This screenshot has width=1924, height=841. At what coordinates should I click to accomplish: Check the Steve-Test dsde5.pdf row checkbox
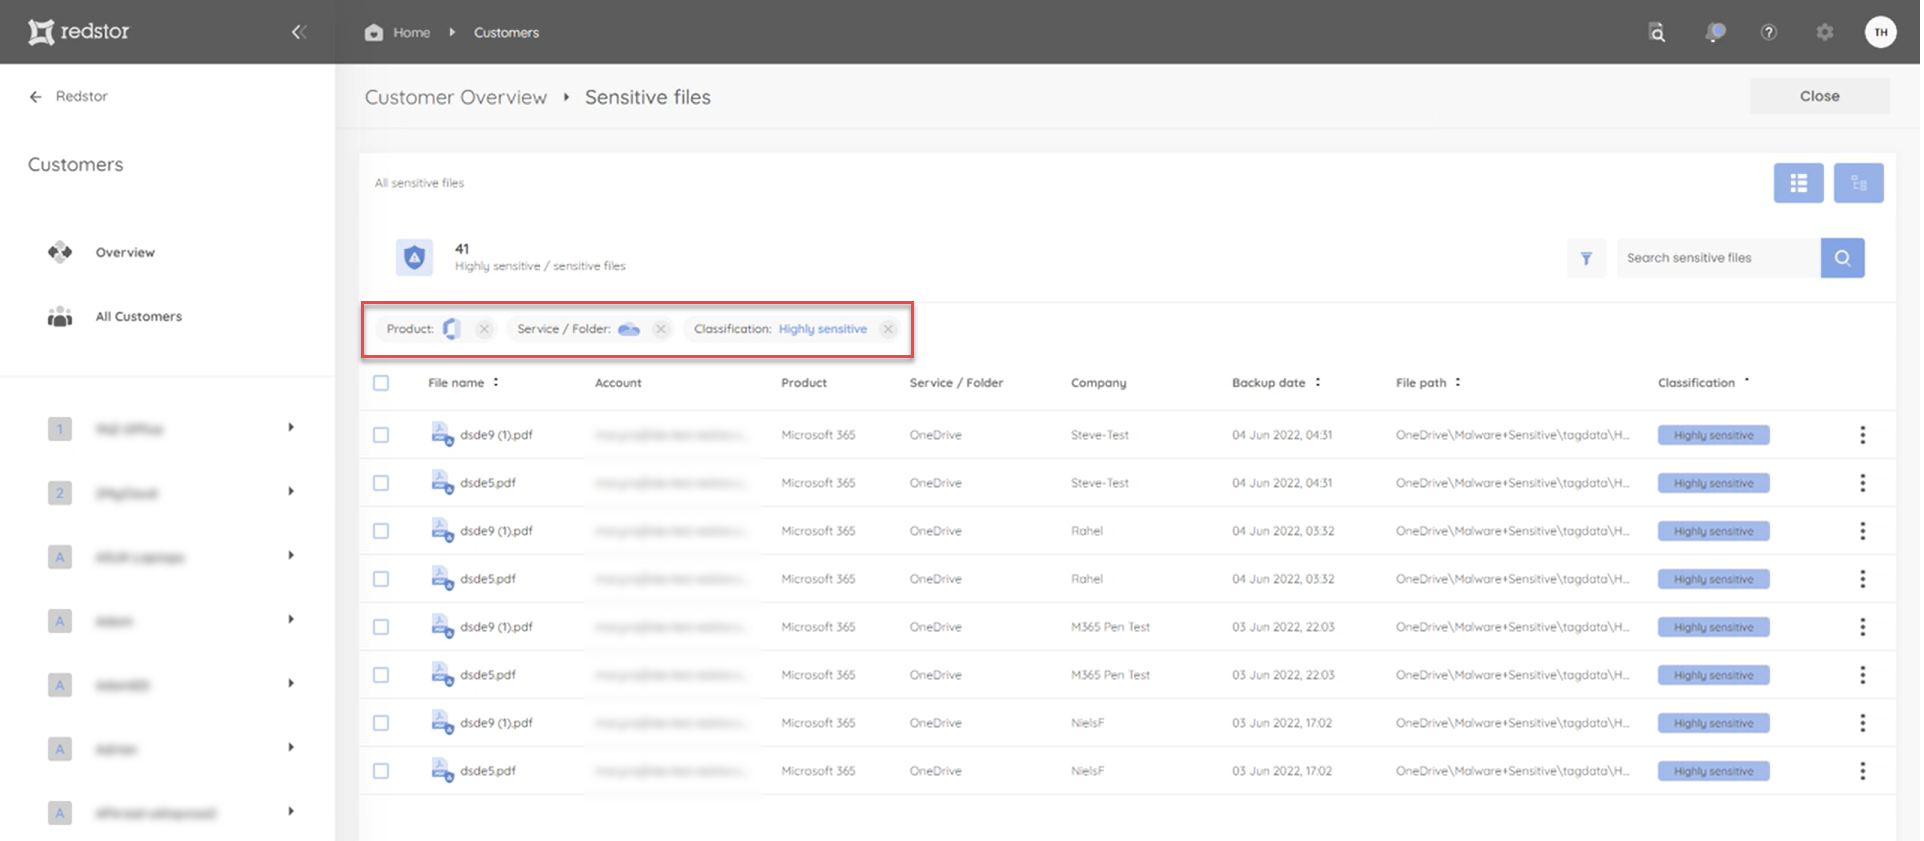[381, 483]
